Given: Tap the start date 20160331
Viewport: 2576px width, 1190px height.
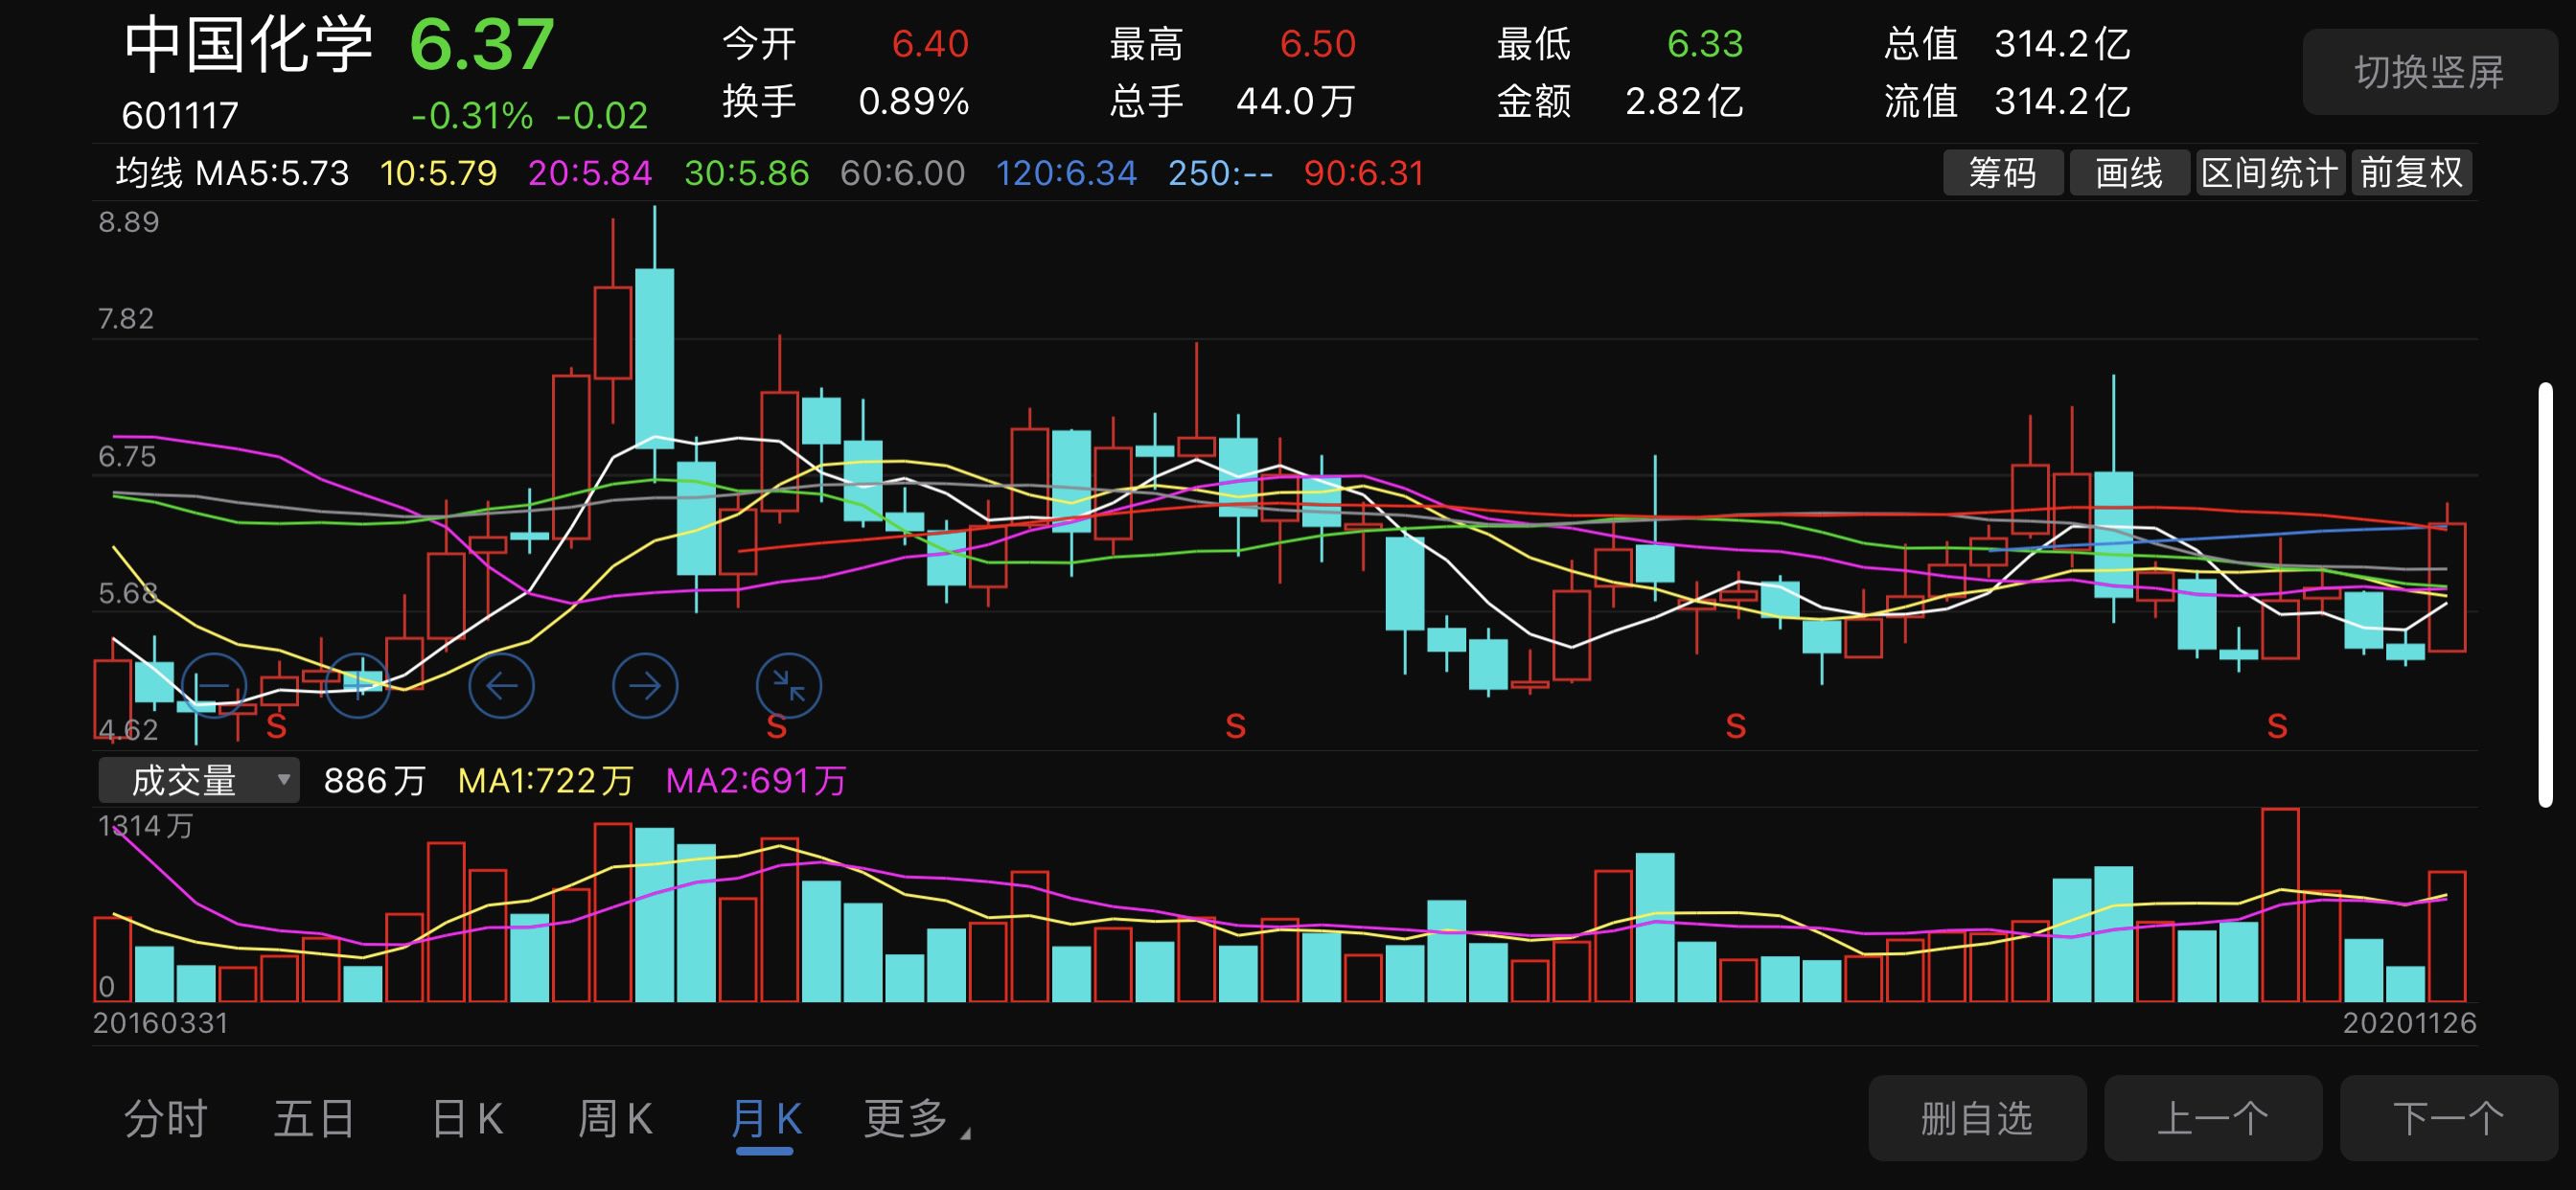Looking at the screenshot, I should click(161, 1023).
